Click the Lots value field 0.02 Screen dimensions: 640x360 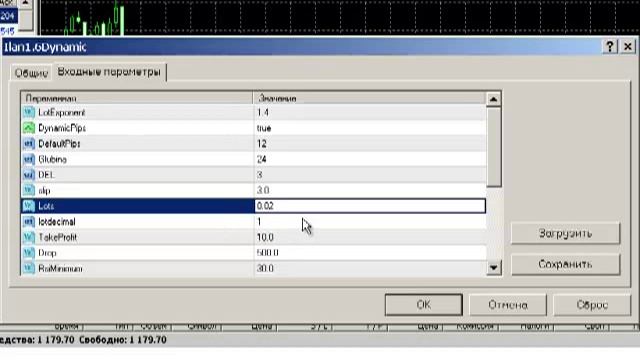pyautogui.click(x=370, y=206)
